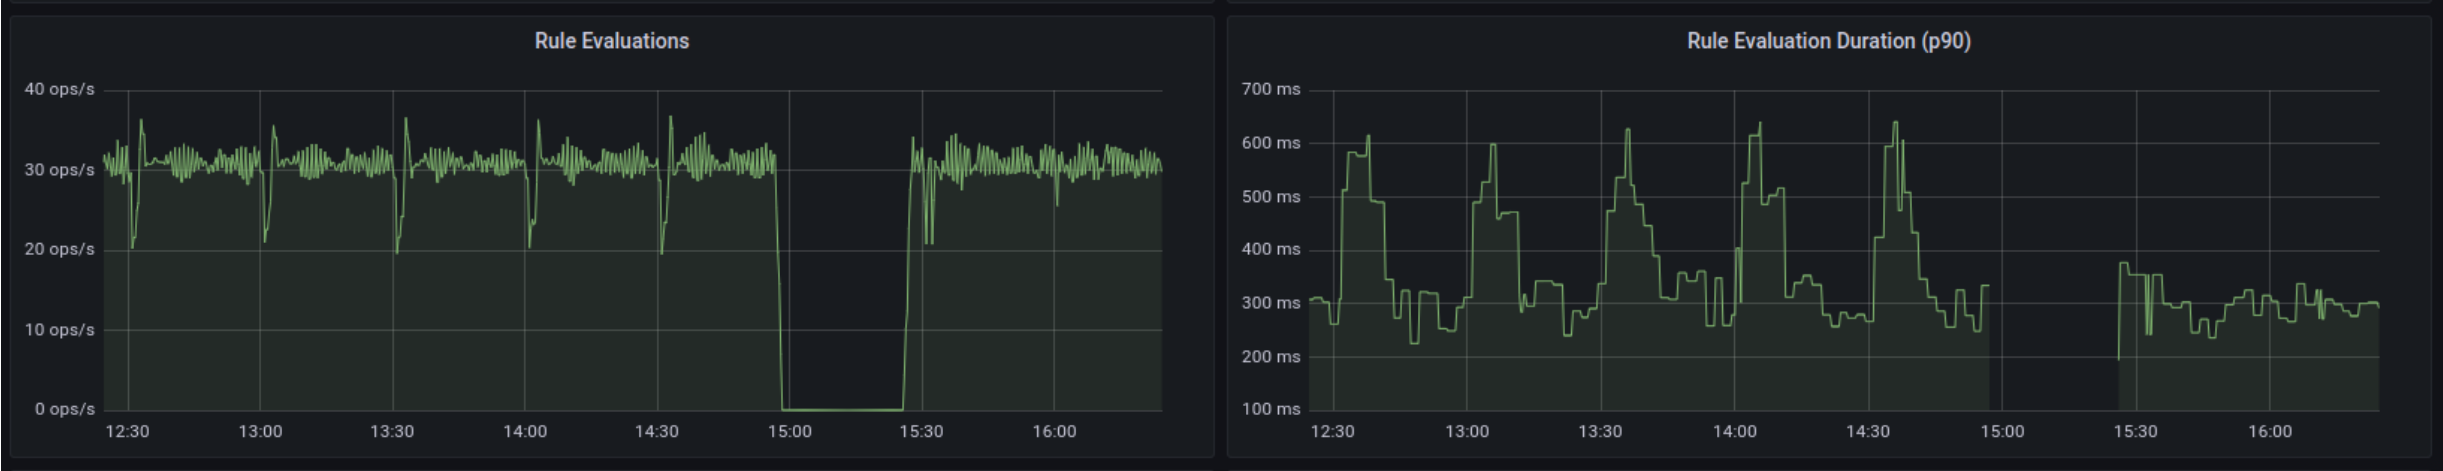Click the 20 ops/s axis label
Viewport: 2443px width, 471px height.
[x=60, y=249]
